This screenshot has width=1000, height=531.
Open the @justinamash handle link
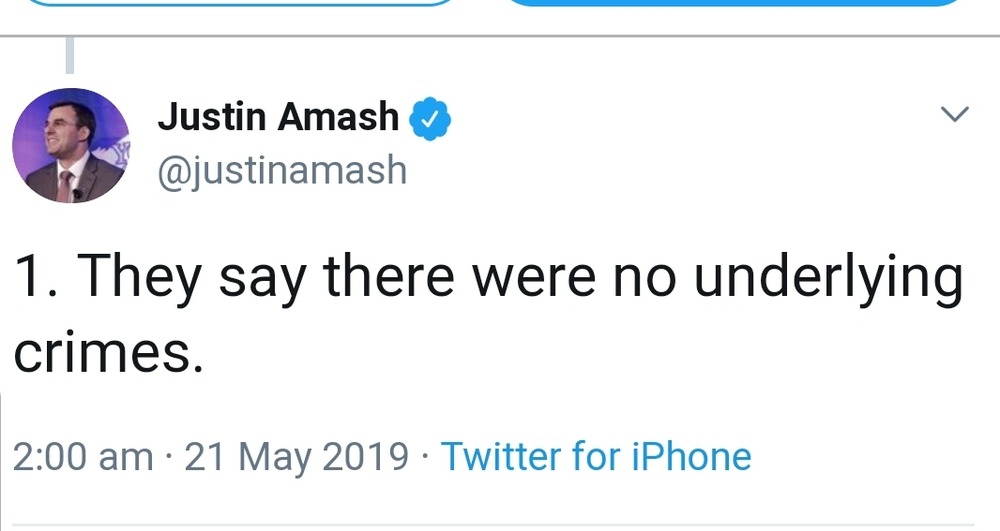282,170
